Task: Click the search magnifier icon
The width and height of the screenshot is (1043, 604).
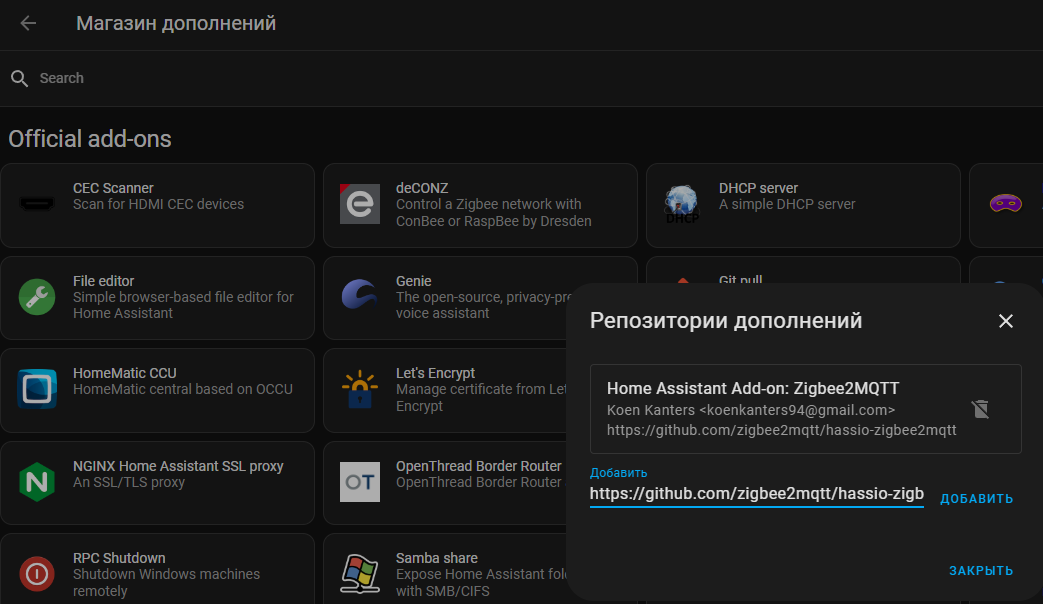Action: 19,78
